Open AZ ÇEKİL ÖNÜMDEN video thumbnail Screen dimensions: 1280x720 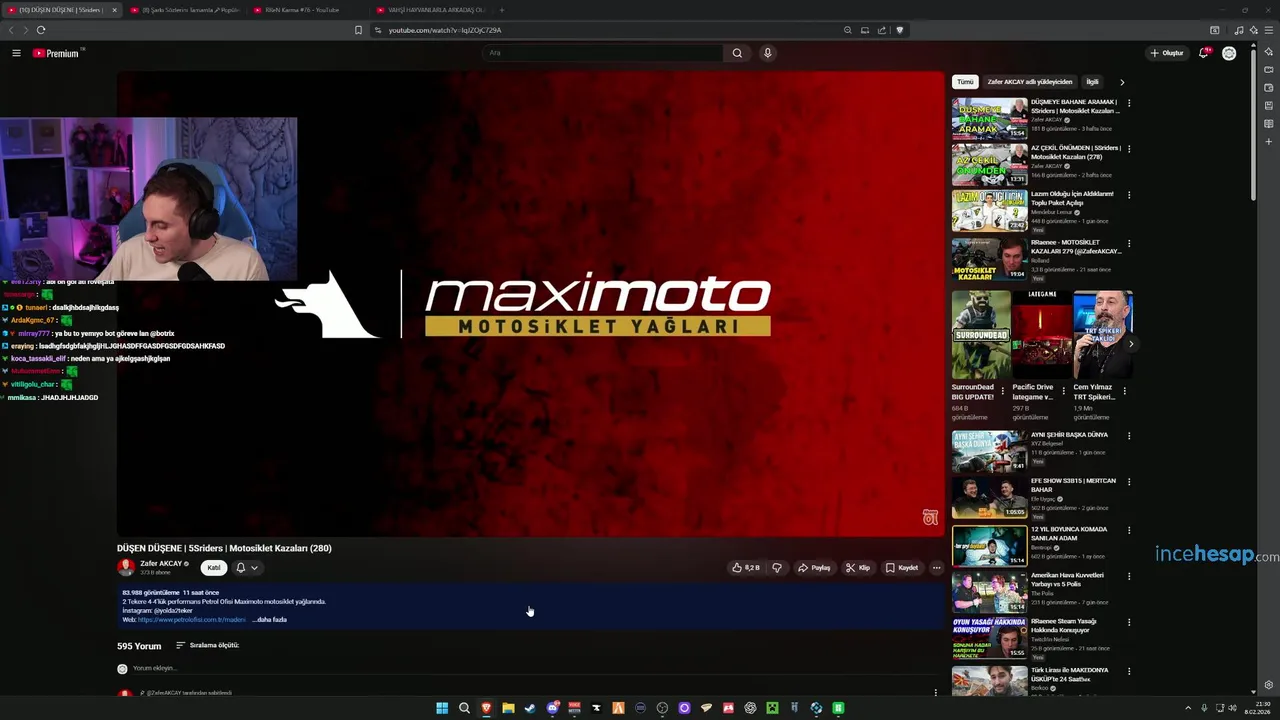989,164
